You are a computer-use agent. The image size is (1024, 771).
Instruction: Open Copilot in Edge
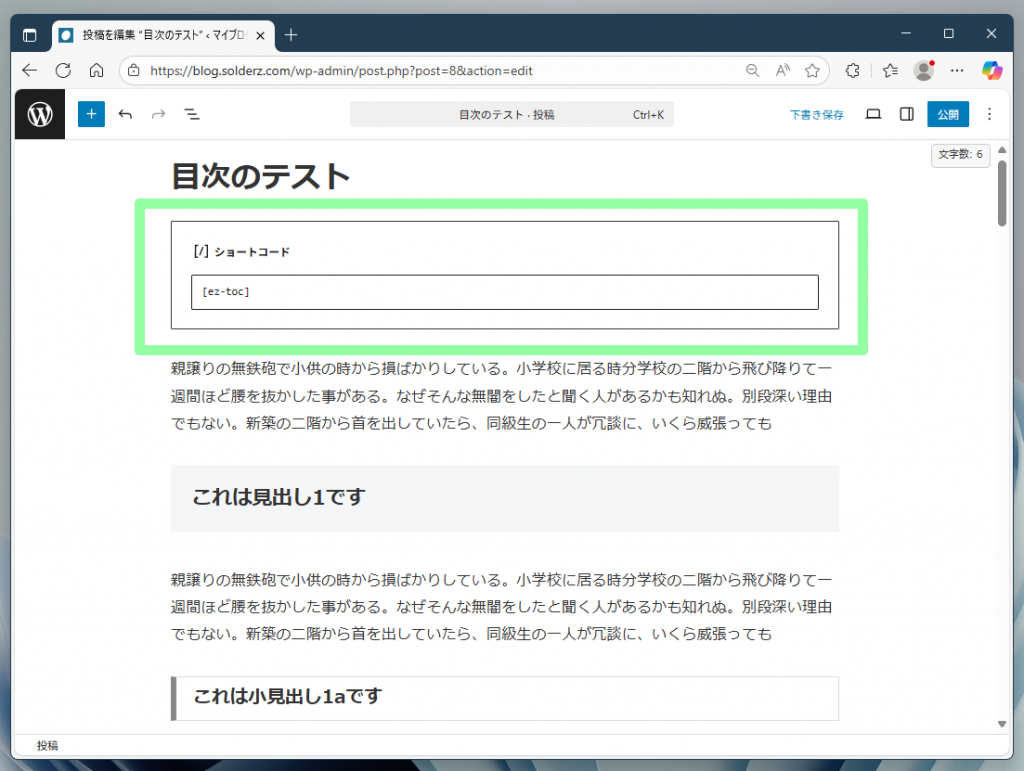pyautogui.click(x=992, y=70)
